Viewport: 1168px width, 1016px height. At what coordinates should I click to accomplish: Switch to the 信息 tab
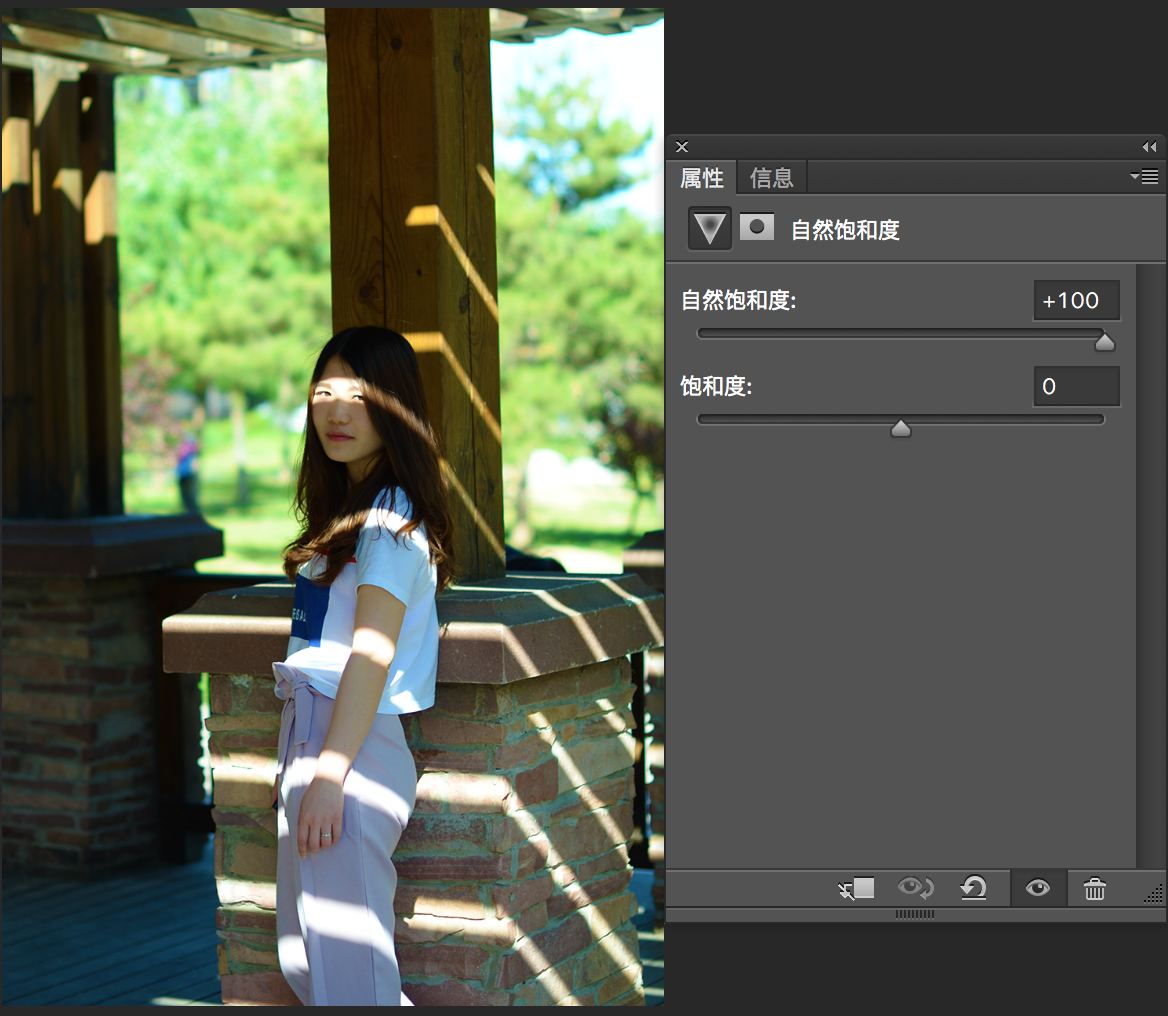772,178
